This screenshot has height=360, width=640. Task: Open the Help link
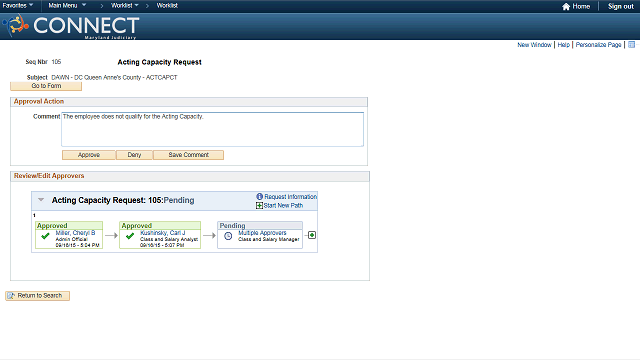click(564, 44)
